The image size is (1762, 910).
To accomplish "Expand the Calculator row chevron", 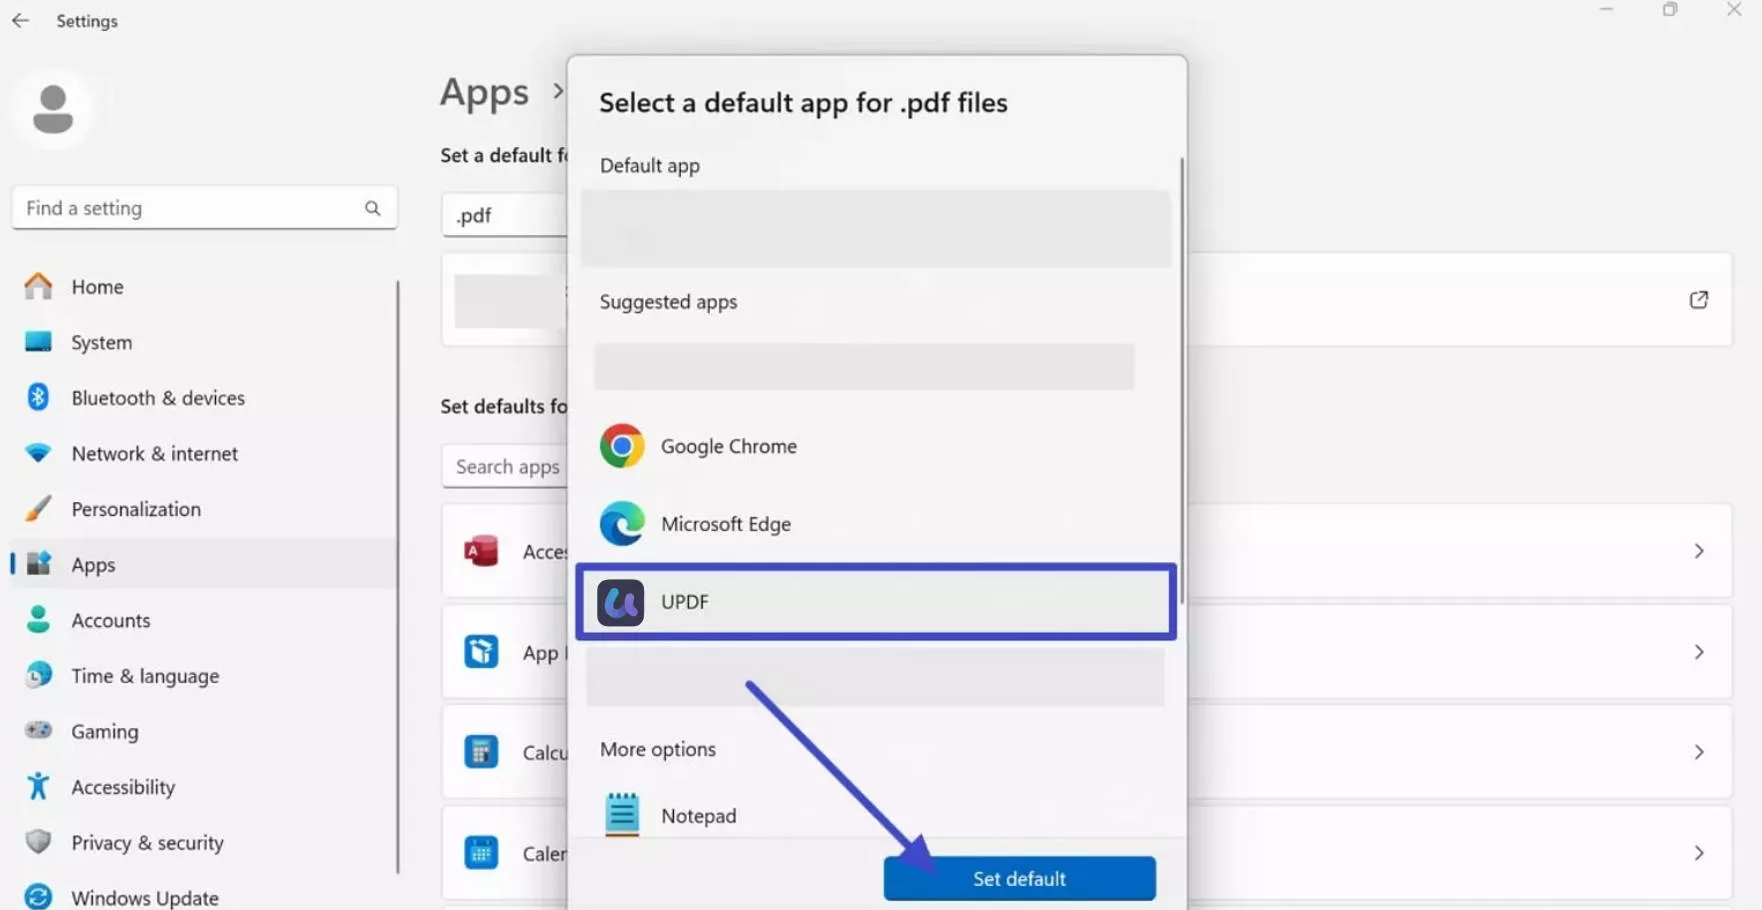I will [1698, 752].
